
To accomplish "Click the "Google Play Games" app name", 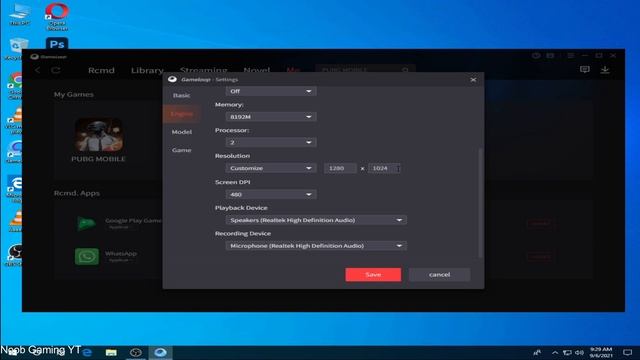I will (x=133, y=220).
